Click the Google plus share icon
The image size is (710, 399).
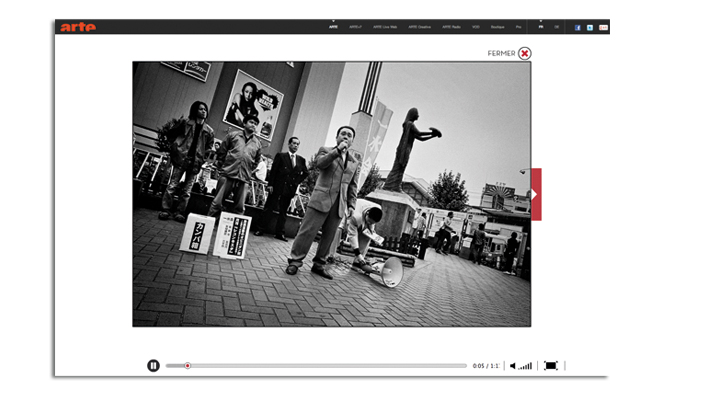(603, 28)
